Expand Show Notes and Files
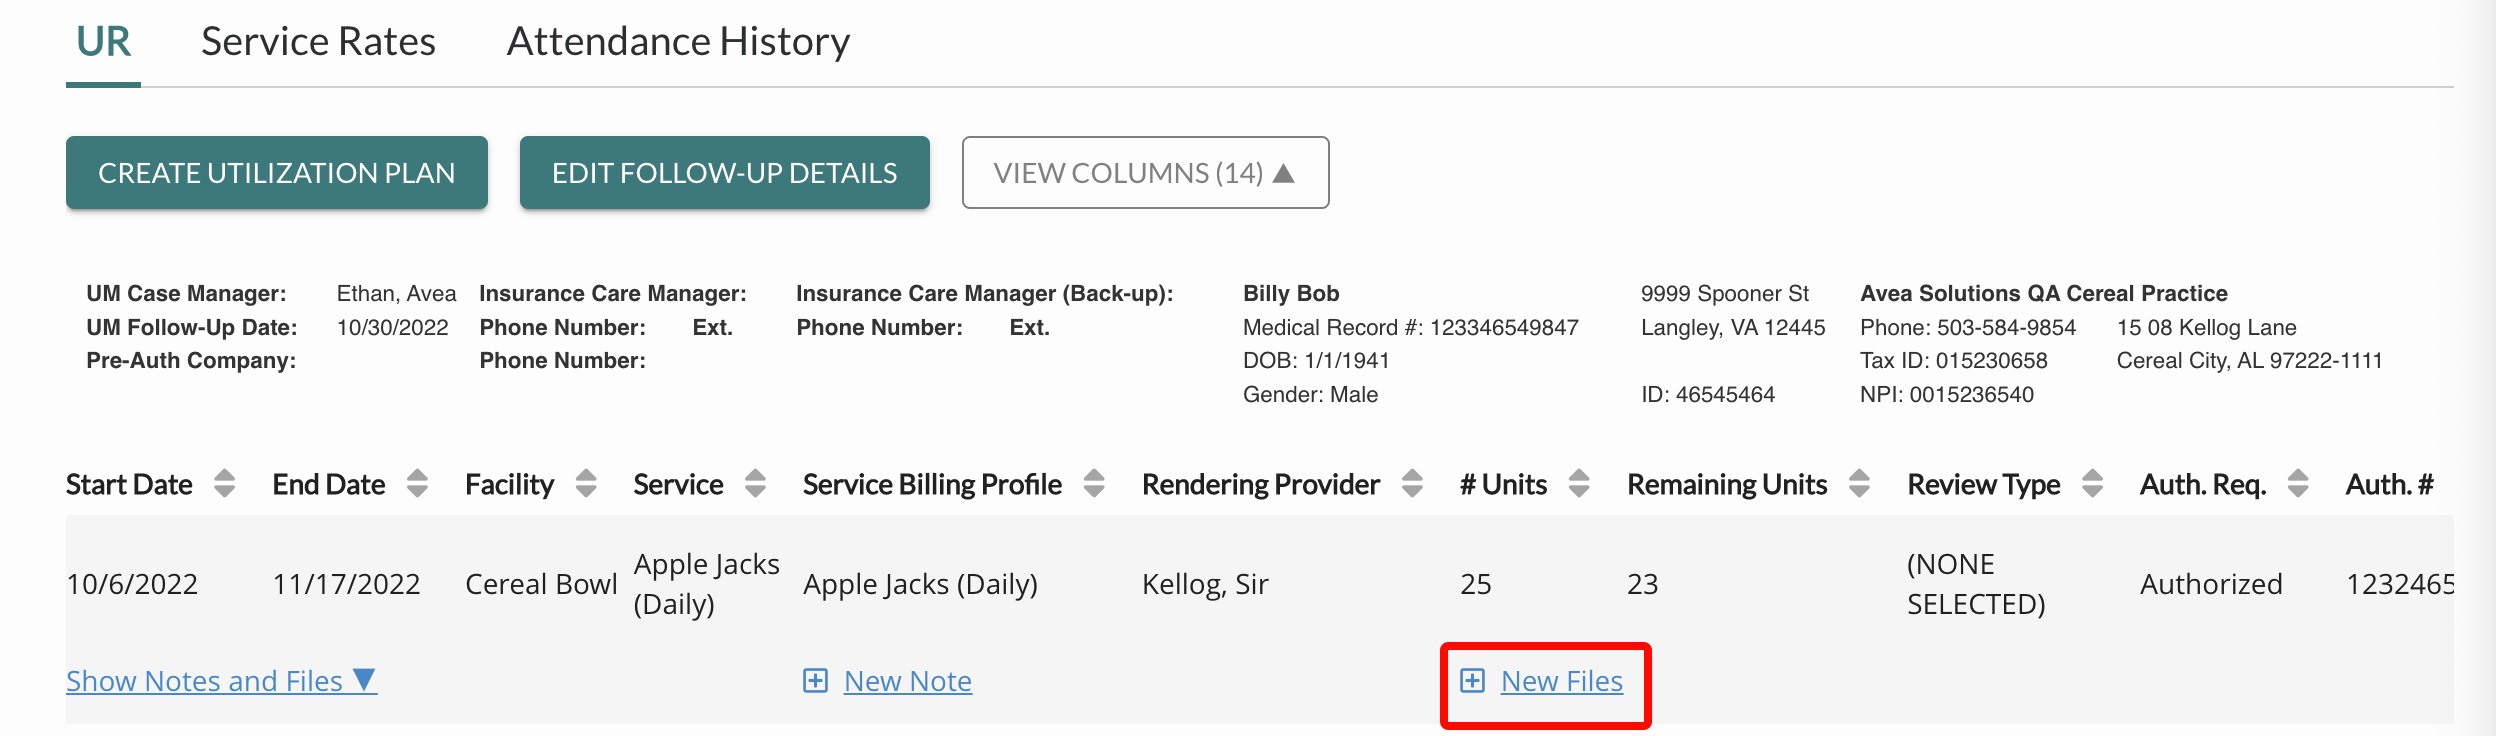Screen dimensions: 2496x736 221,681
